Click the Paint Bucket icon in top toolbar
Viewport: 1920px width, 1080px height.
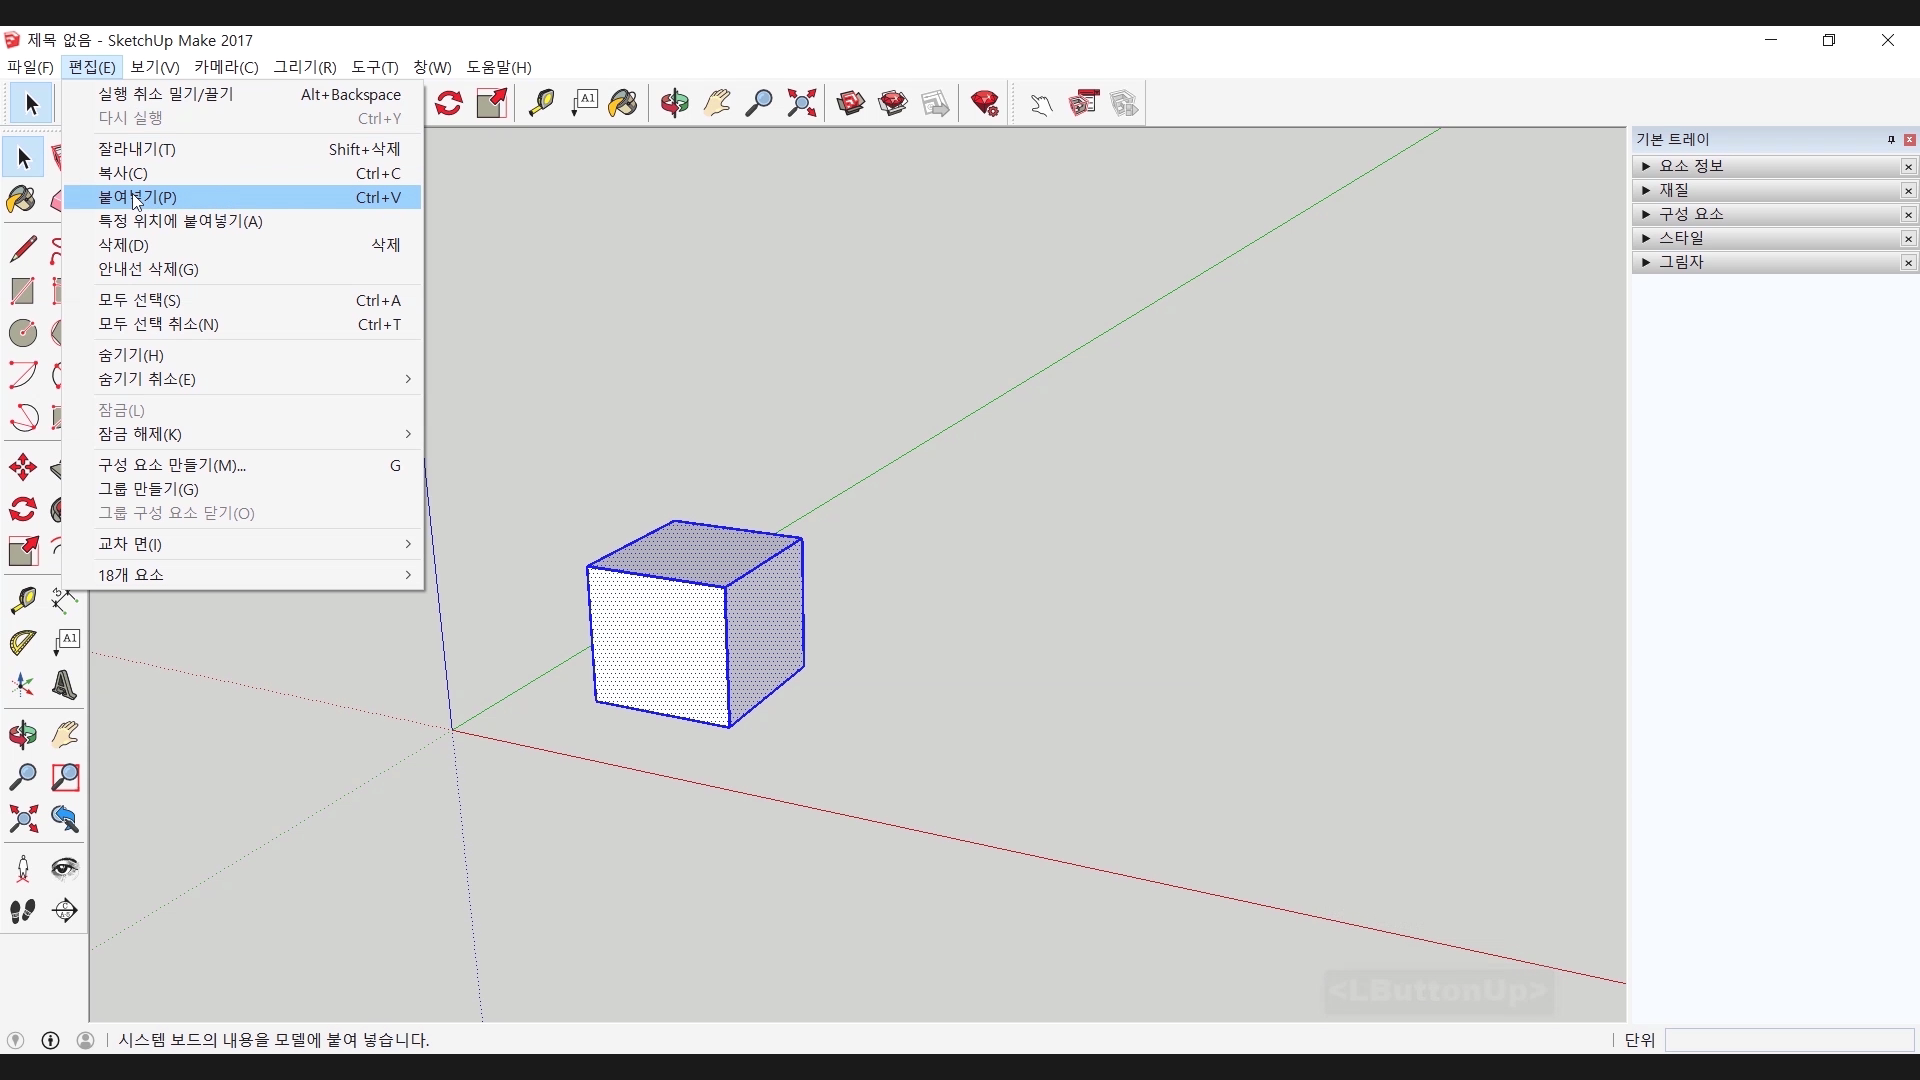(623, 103)
